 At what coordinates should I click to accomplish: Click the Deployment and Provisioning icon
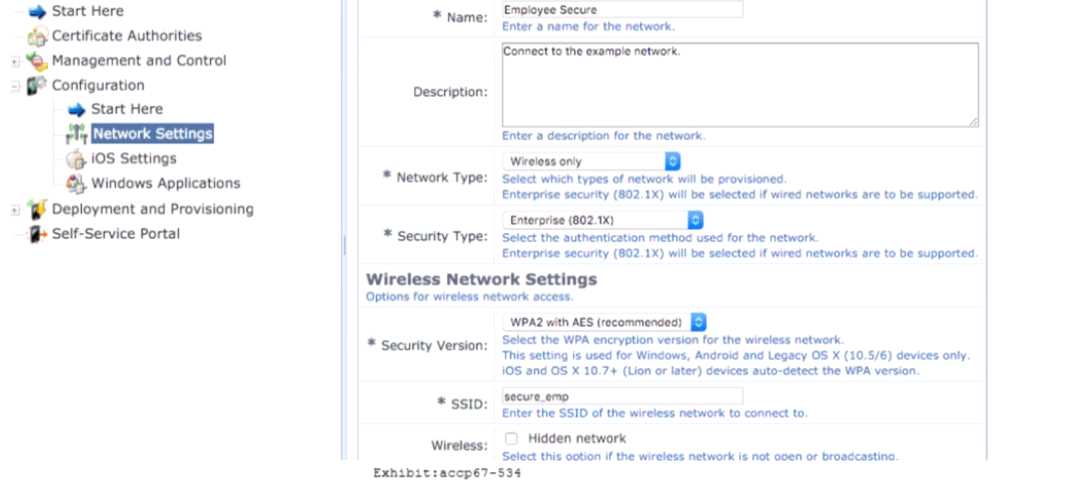37,209
